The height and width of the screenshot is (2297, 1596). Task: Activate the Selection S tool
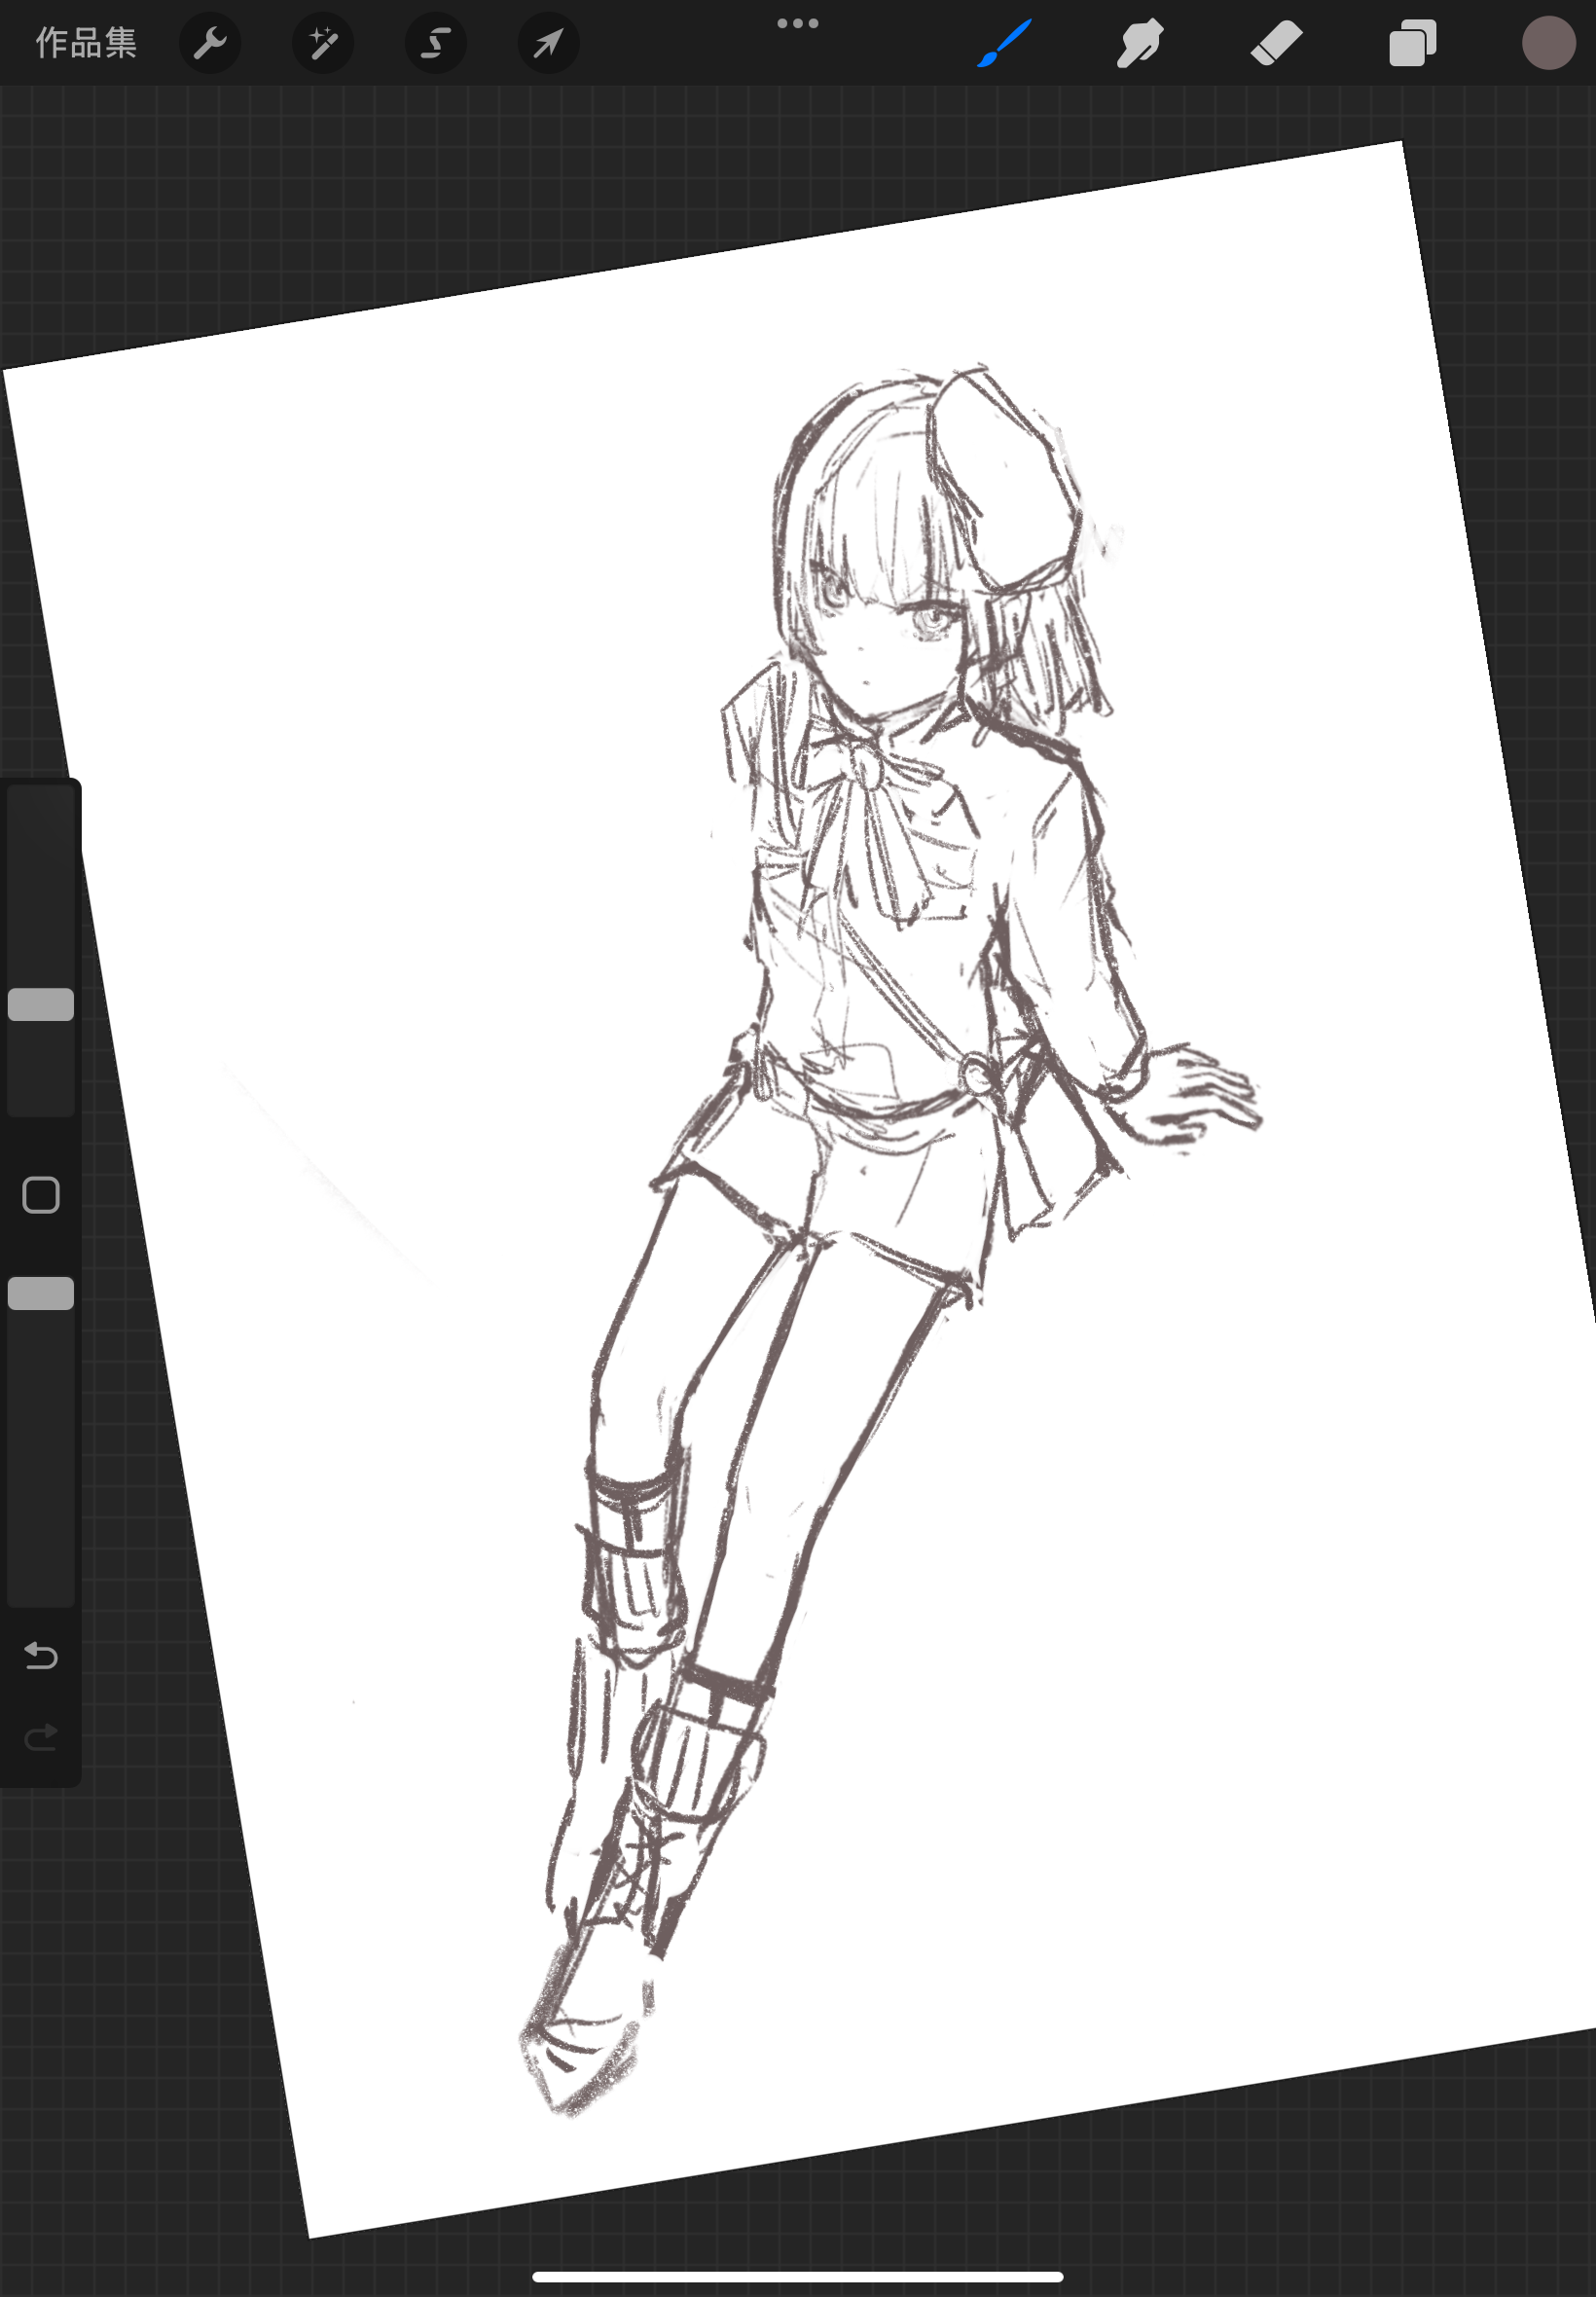point(436,43)
